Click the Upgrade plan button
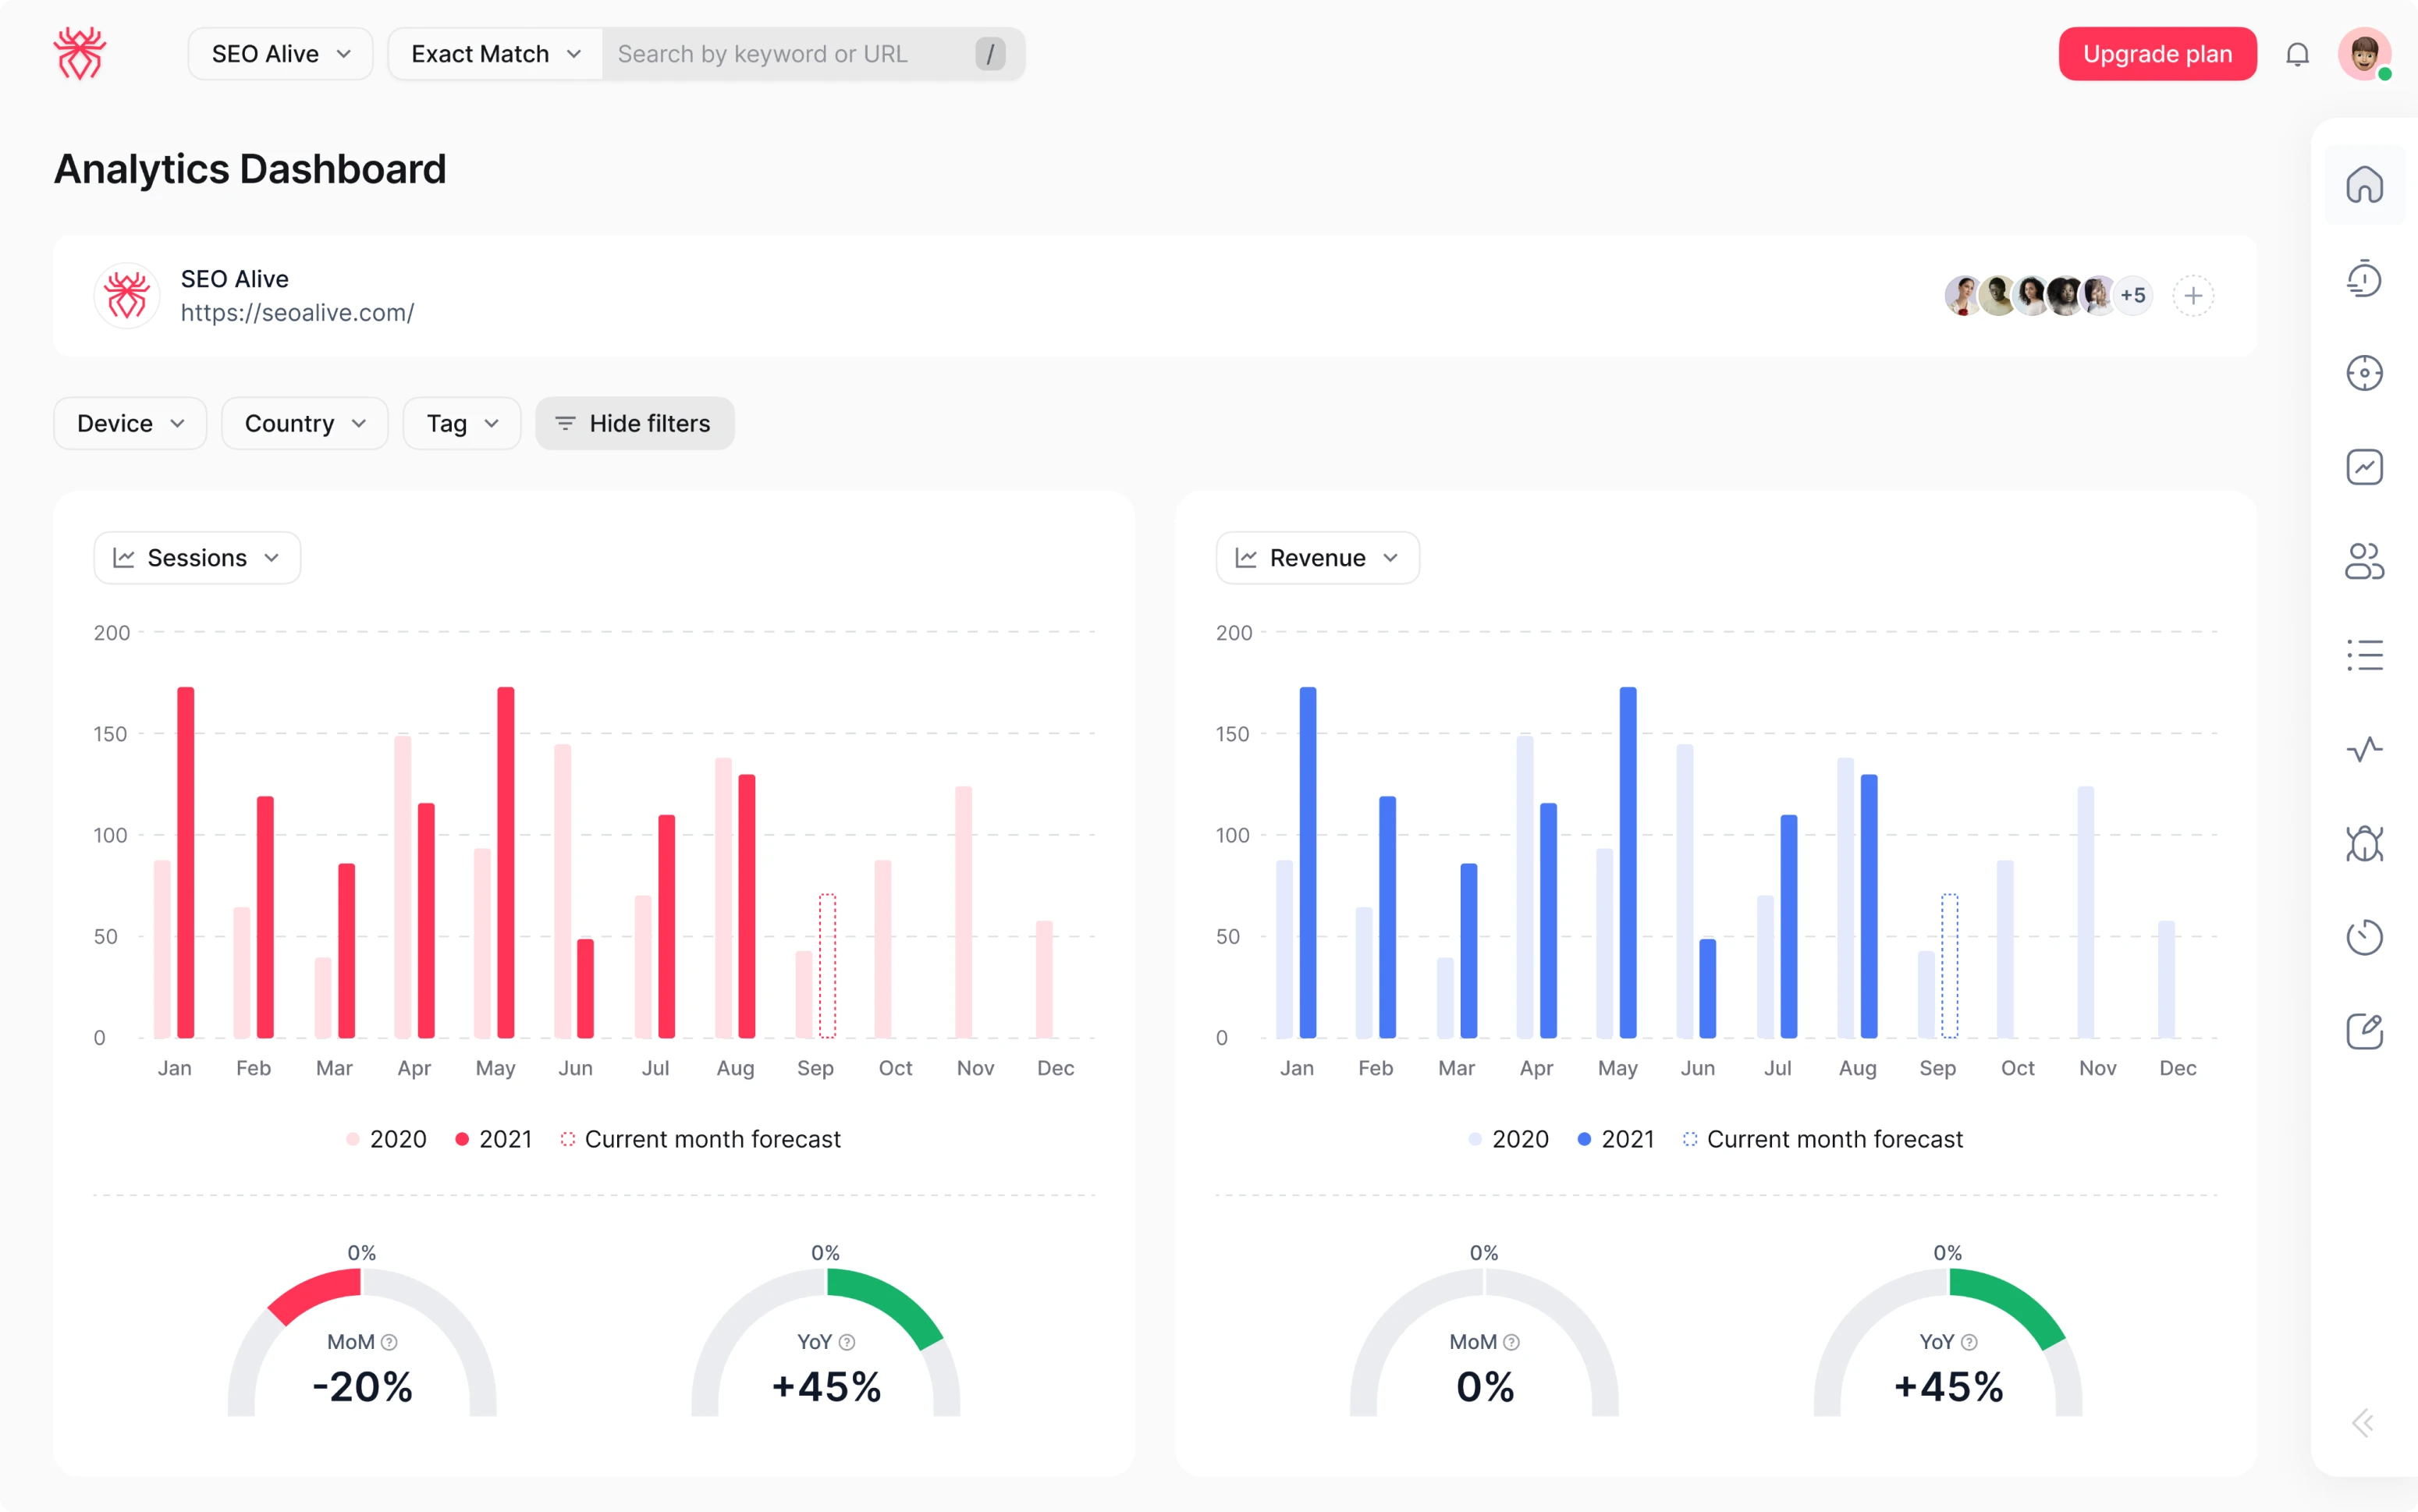 point(2156,53)
